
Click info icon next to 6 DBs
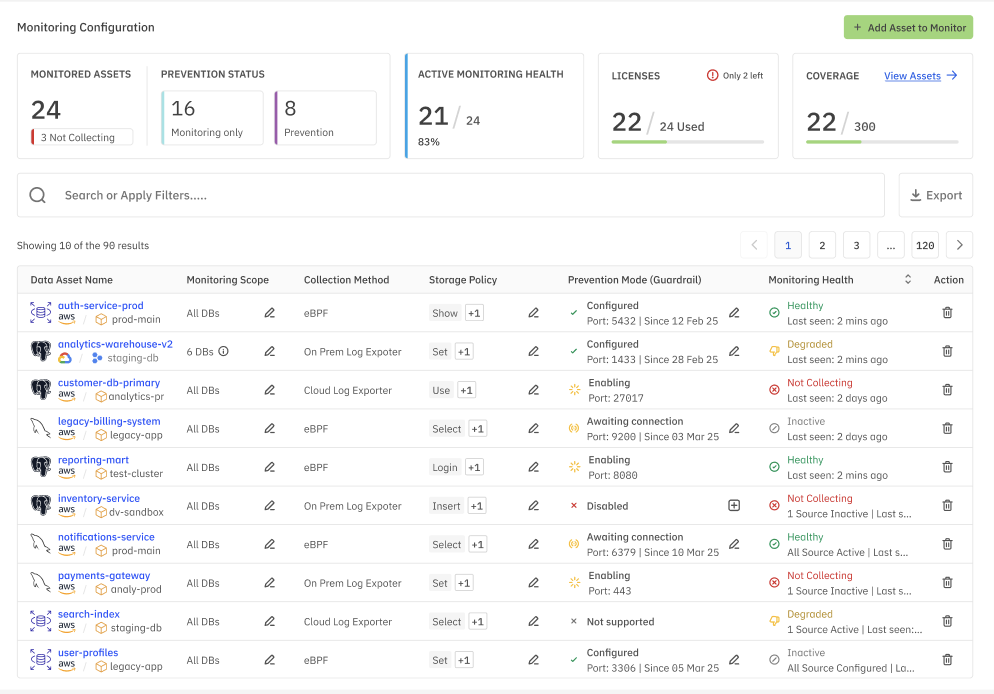(x=224, y=351)
